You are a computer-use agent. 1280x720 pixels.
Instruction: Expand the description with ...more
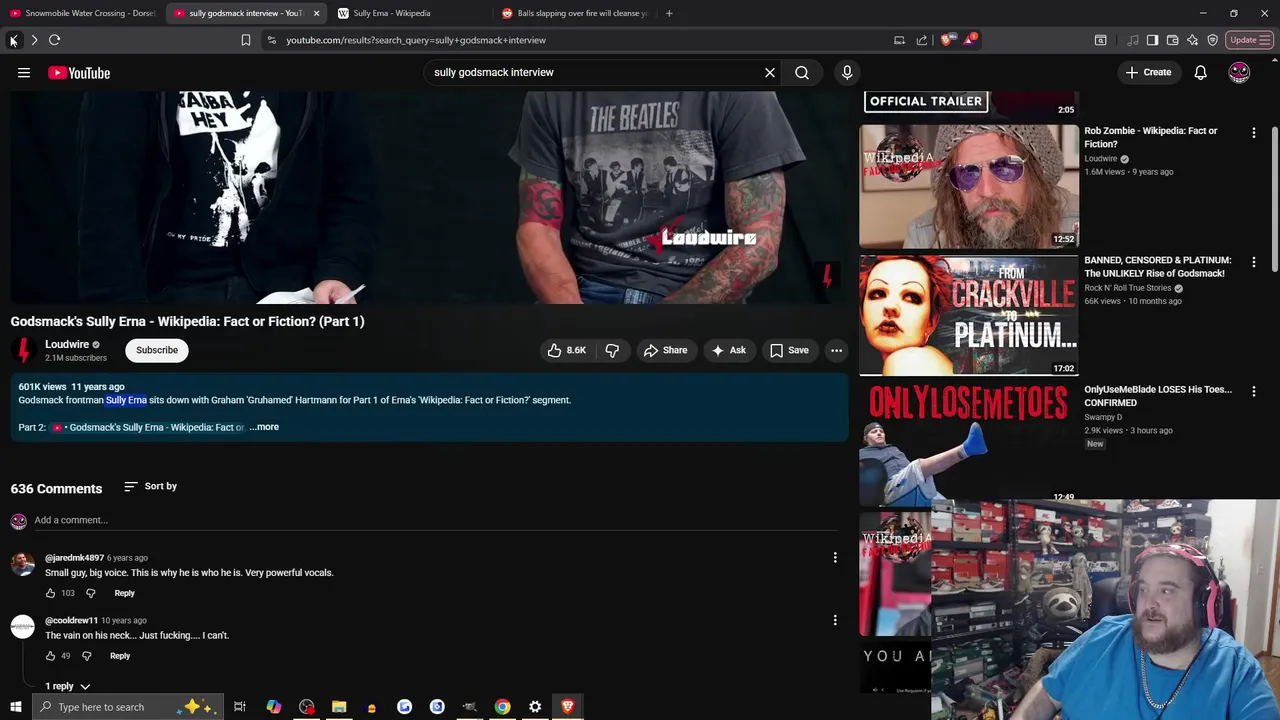[264, 427]
